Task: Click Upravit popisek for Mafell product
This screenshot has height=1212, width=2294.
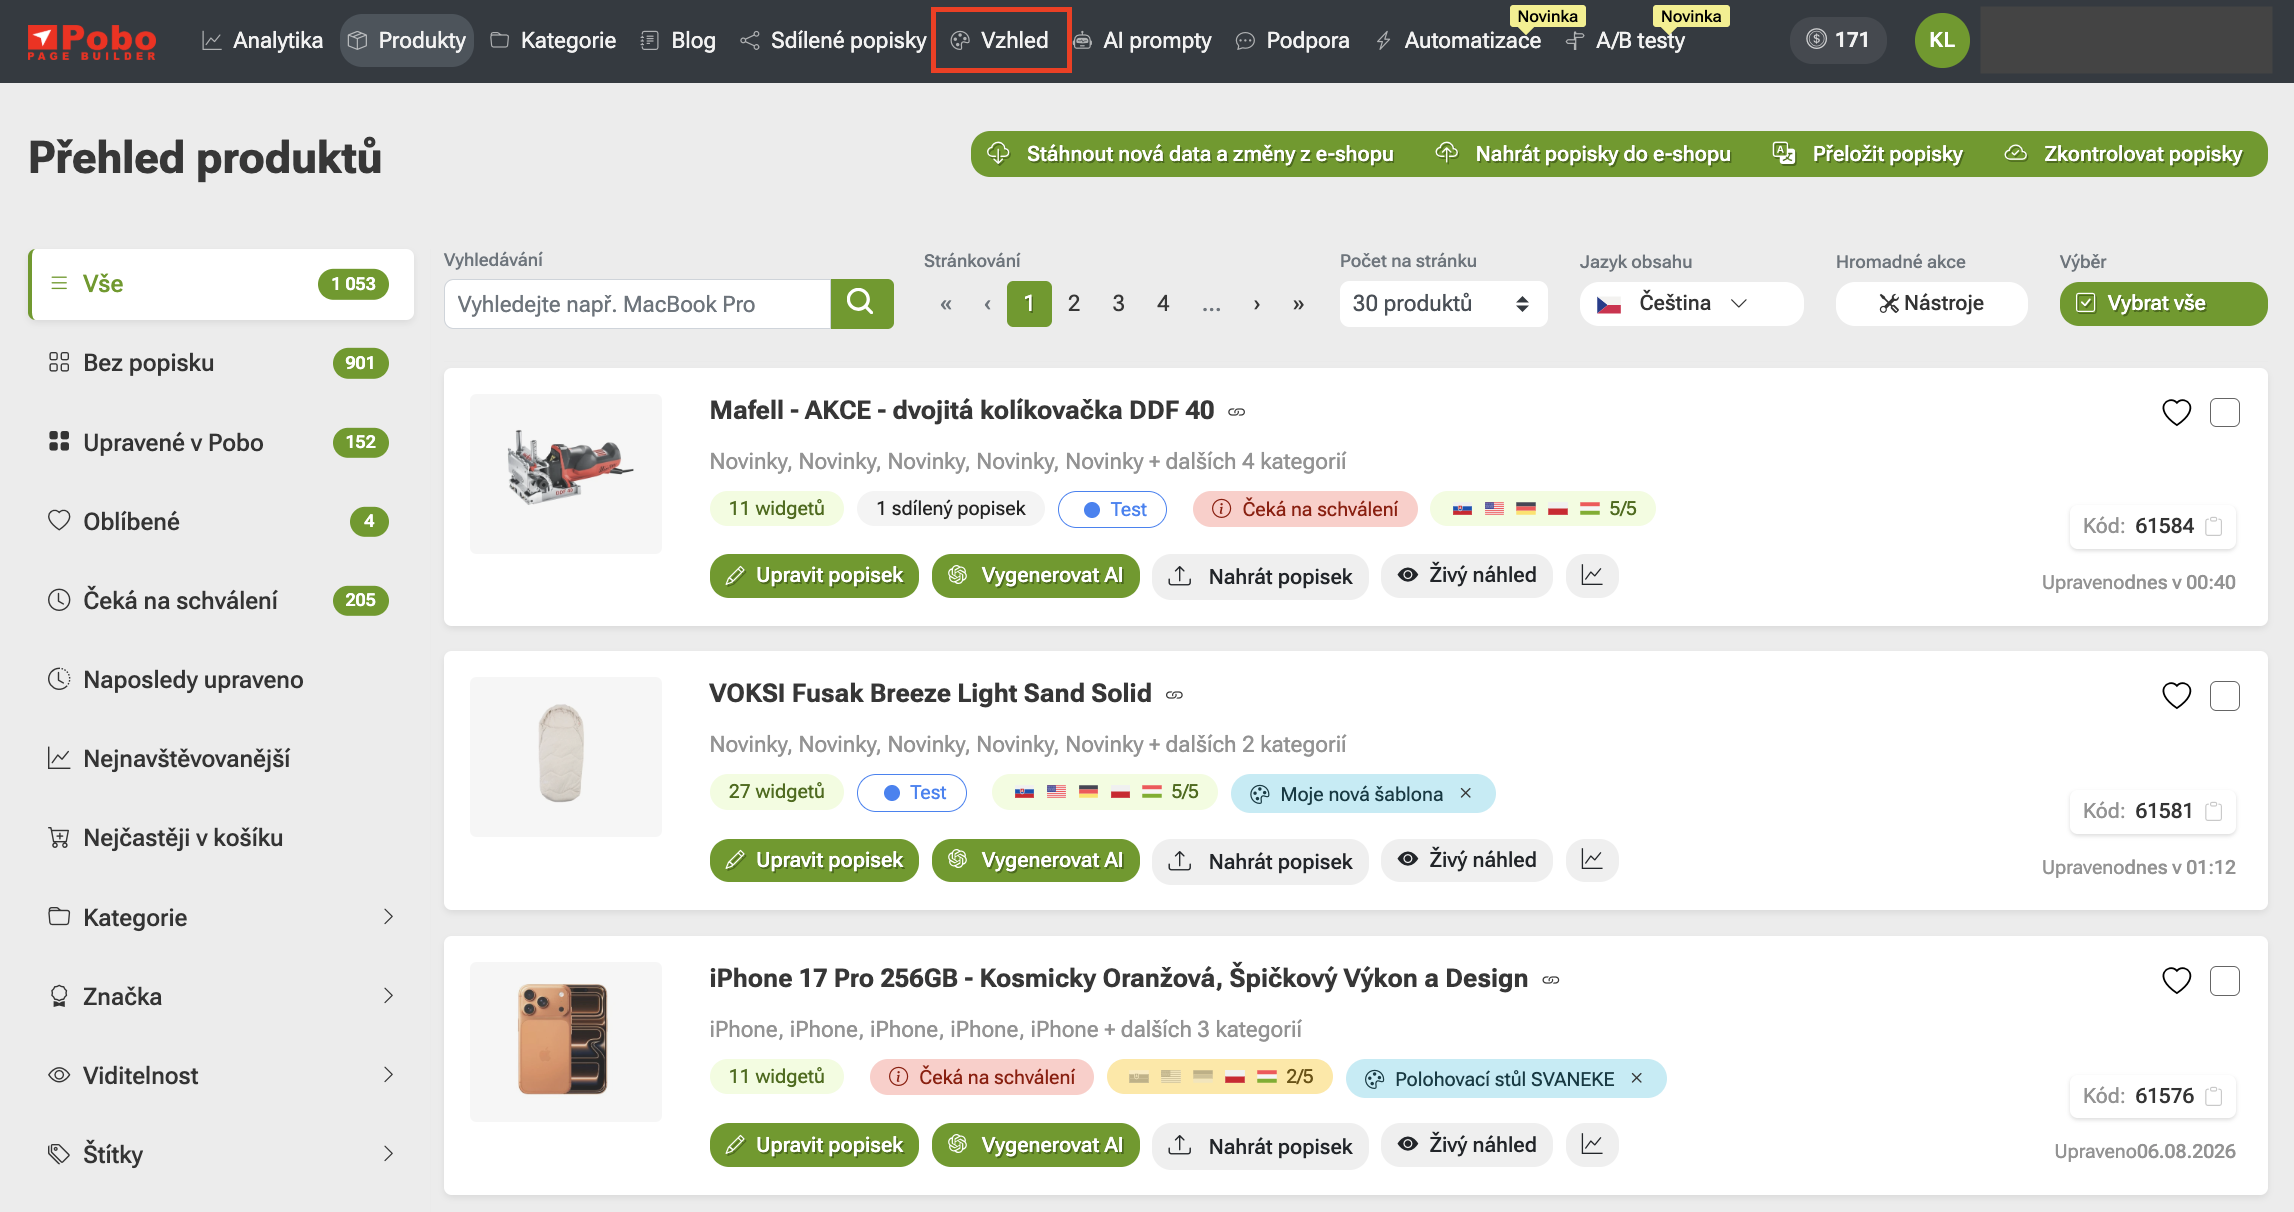Action: pos(814,575)
